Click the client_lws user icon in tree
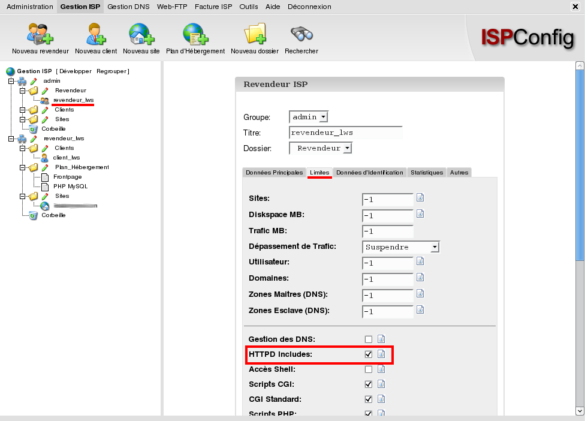Screen dimensions: 585x421 point(44,158)
